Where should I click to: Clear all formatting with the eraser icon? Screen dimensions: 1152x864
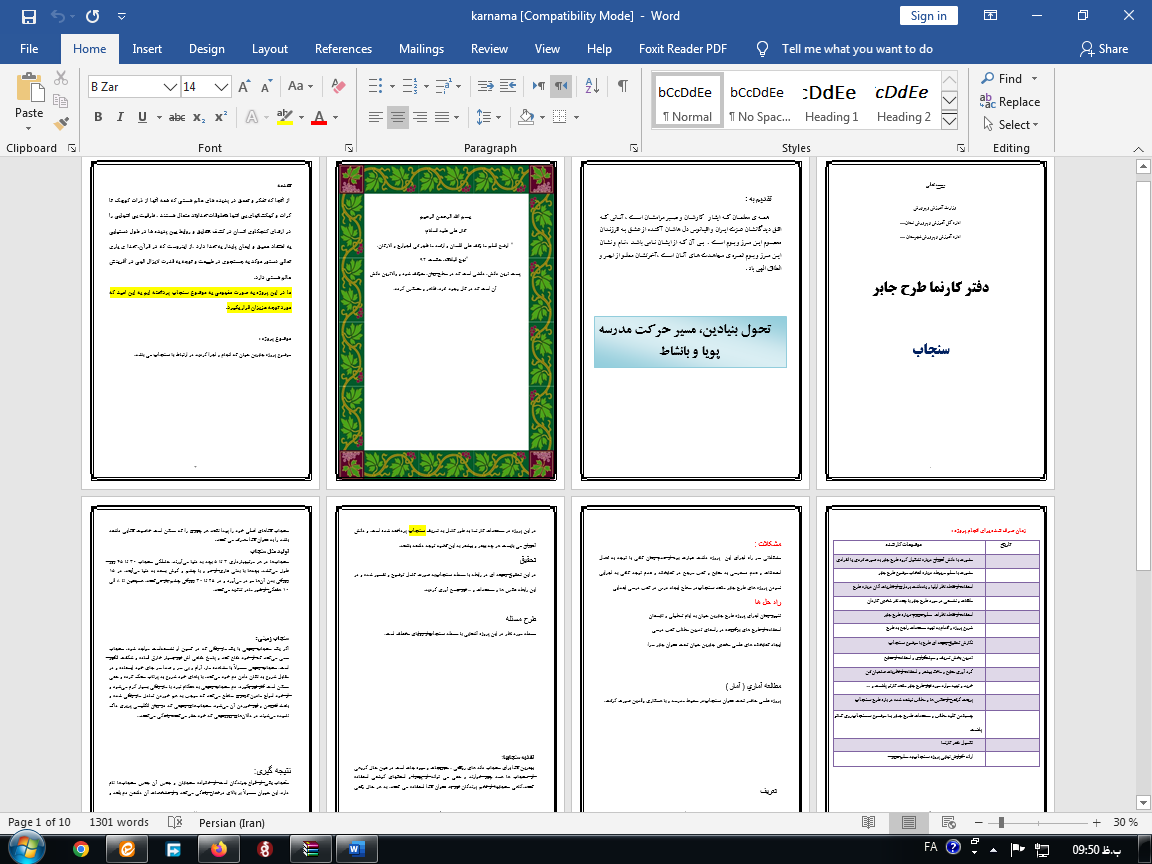tap(338, 87)
